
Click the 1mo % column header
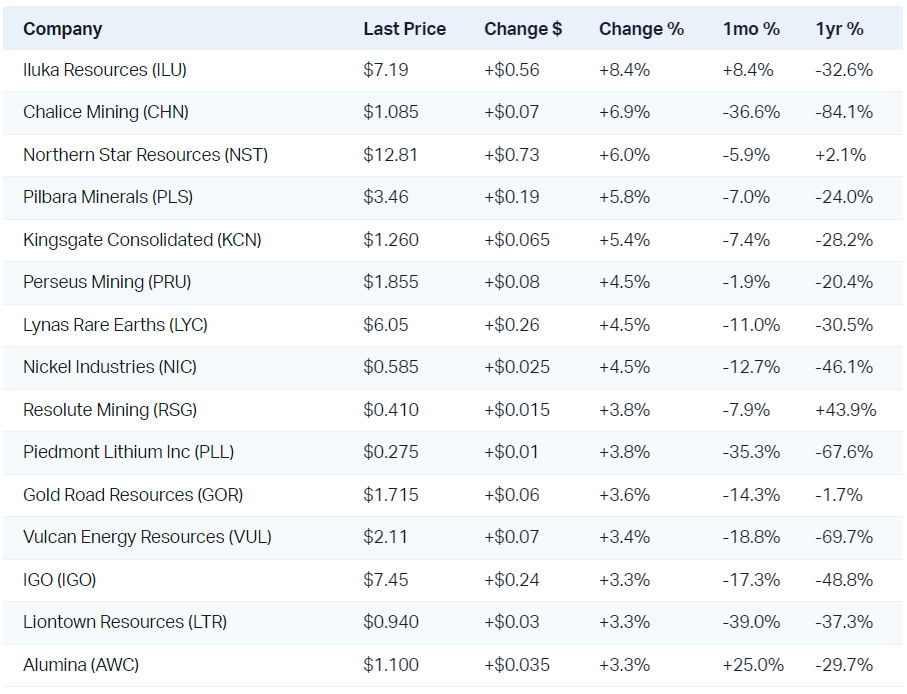(751, 29)
